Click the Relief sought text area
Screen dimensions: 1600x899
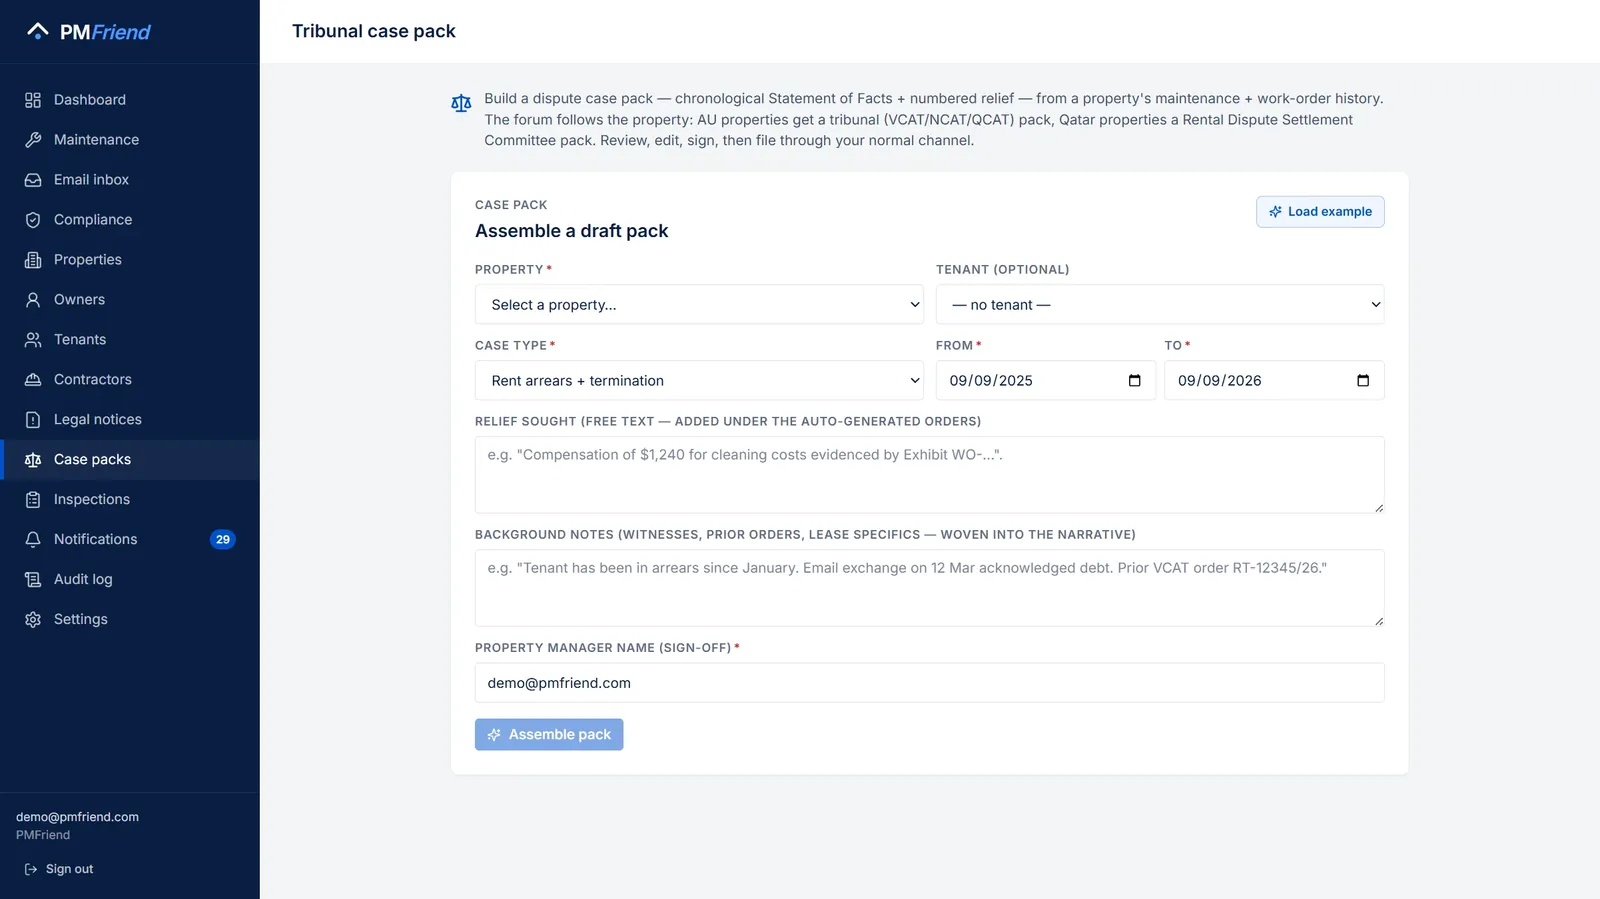coord(929,475)
